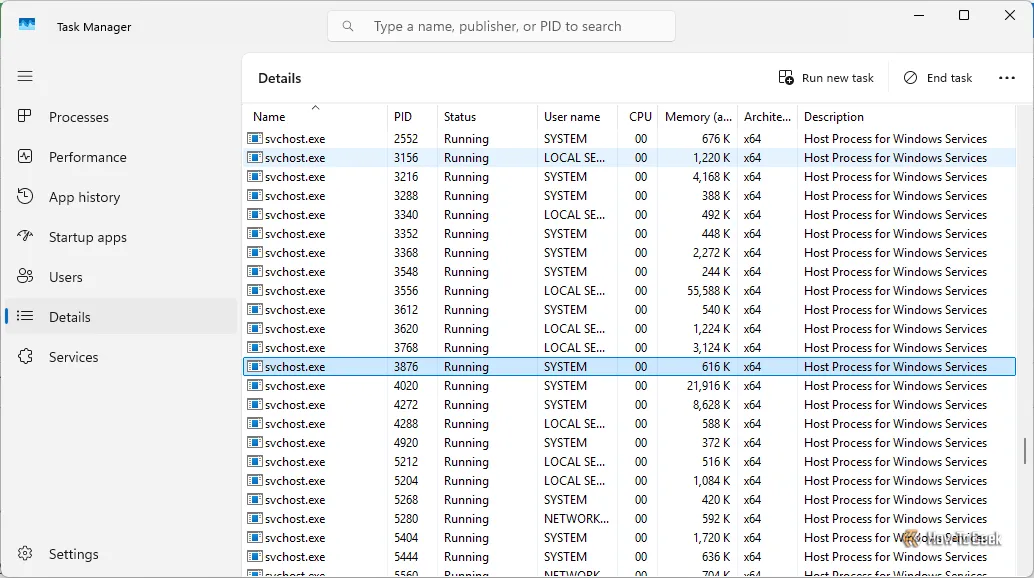Image resolution: width=1034 pixels, height=578 pixels.
Task: Open the three-dot more options menu
Action: 1006,78
